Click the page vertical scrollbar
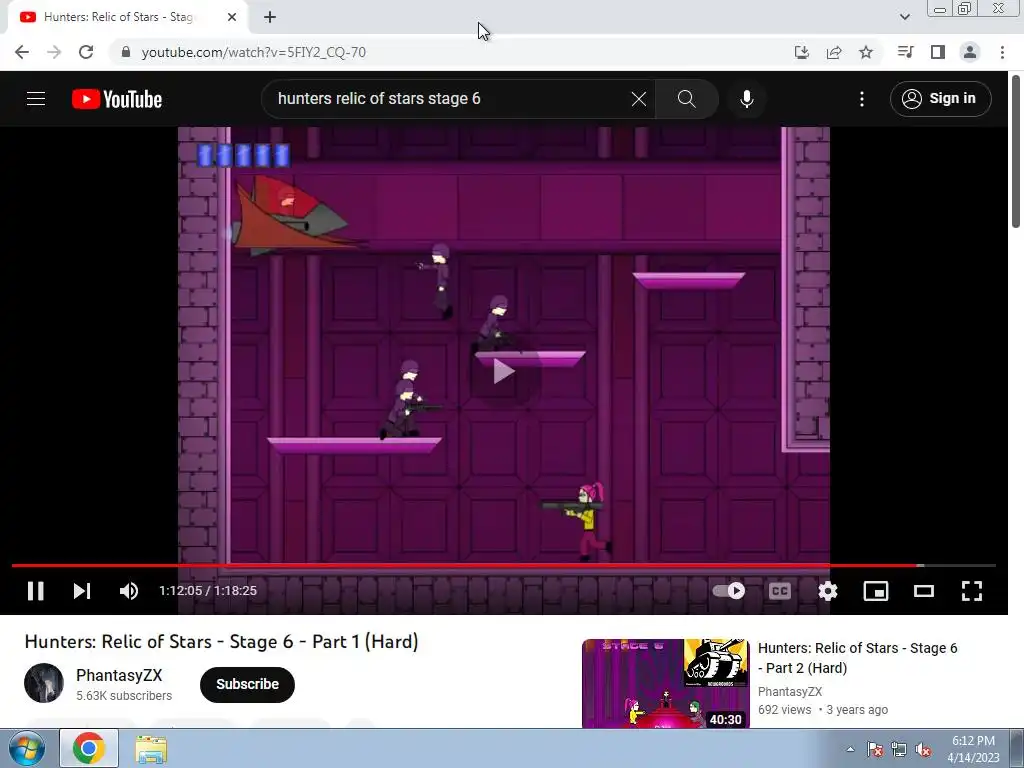1024x768 pixels. [1016, 152]
